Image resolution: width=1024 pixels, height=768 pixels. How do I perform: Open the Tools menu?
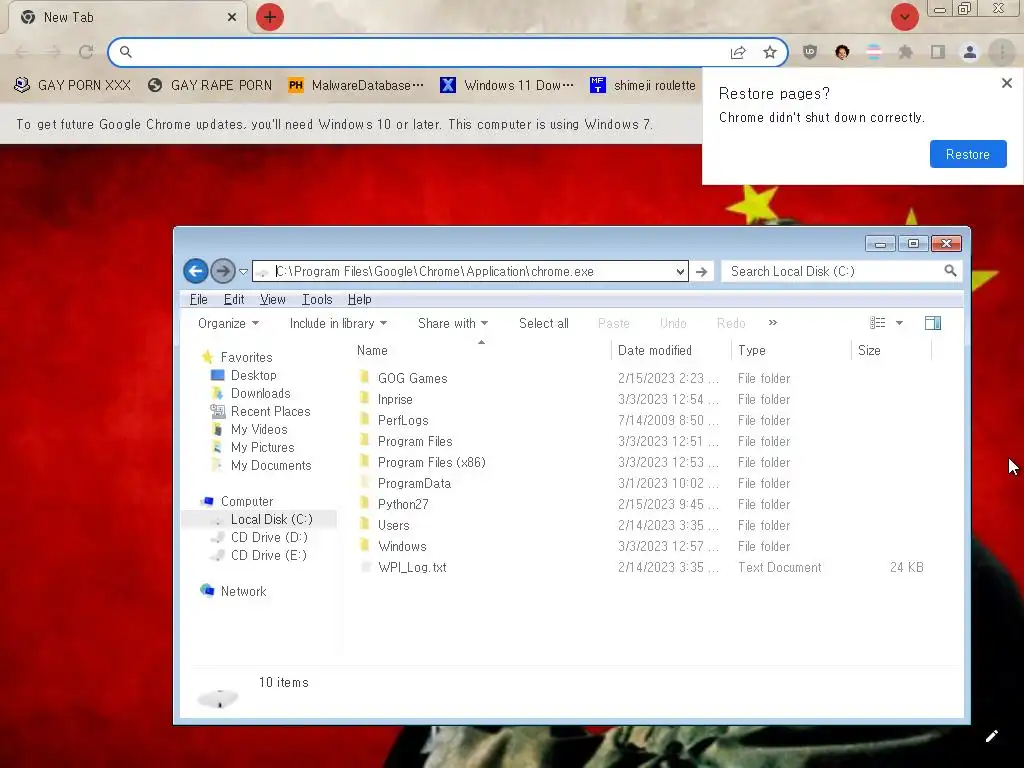(x=317, y=299)
